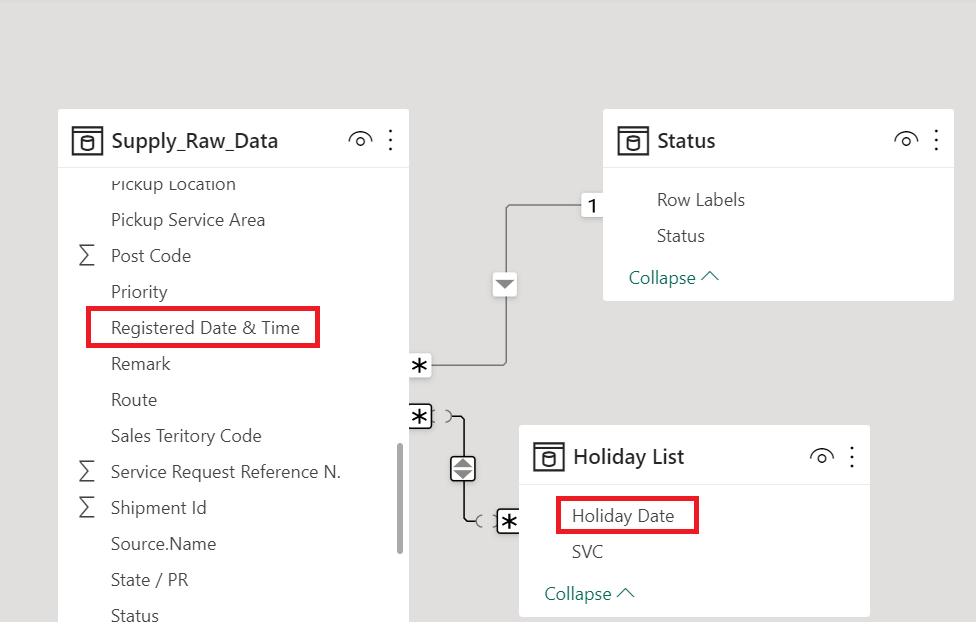Click the many marker on the Status relationship line at Supply_Raw_Data

click(x=420, y=365)
